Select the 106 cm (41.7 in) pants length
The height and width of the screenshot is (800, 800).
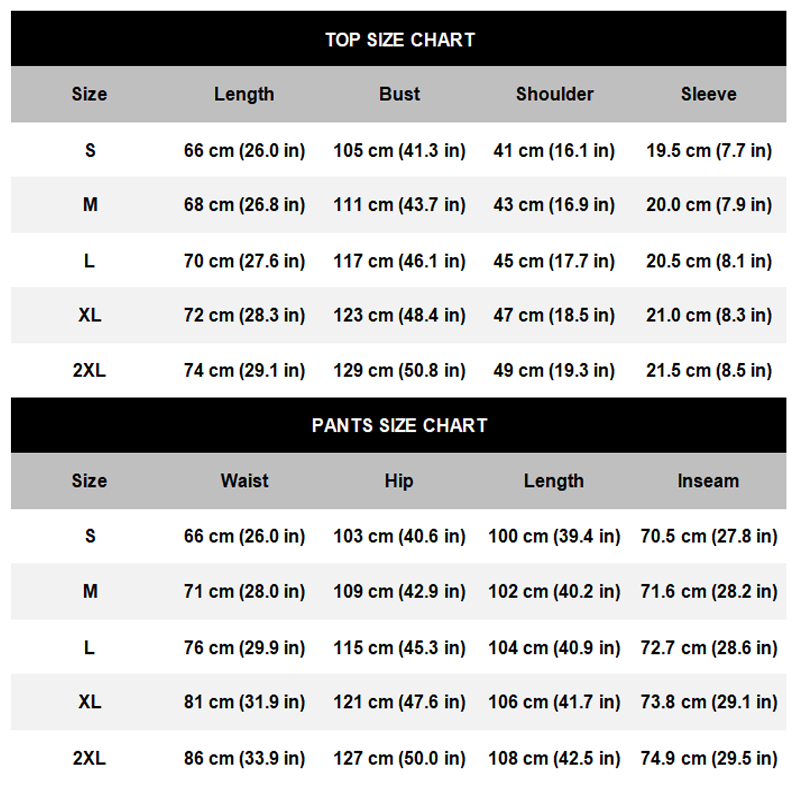coord(554,702)
